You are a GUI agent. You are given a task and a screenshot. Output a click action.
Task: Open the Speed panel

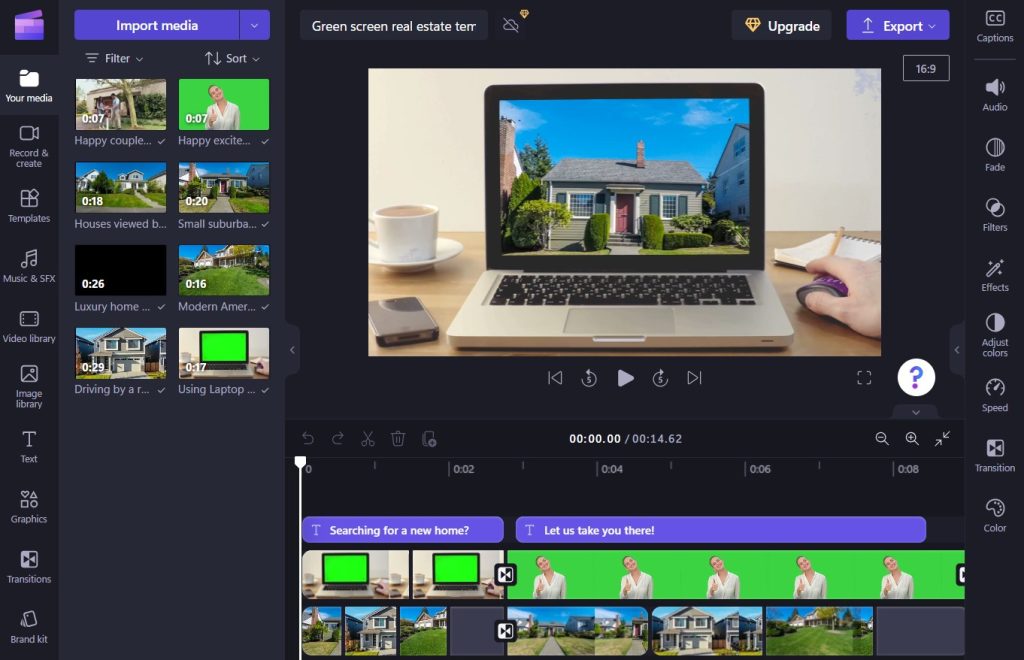(x=995, y=394)
